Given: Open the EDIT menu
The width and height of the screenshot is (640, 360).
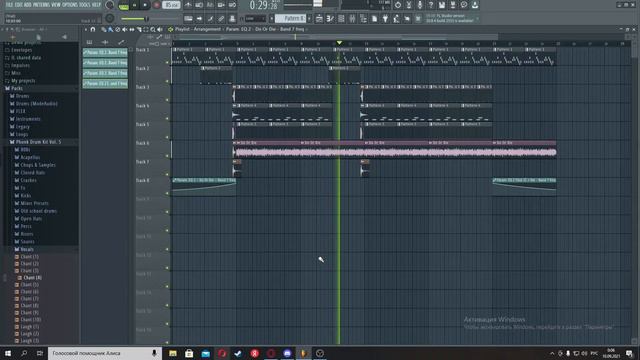Looking at the screenshot, I should pyautogui.click(x=19, y=5).
